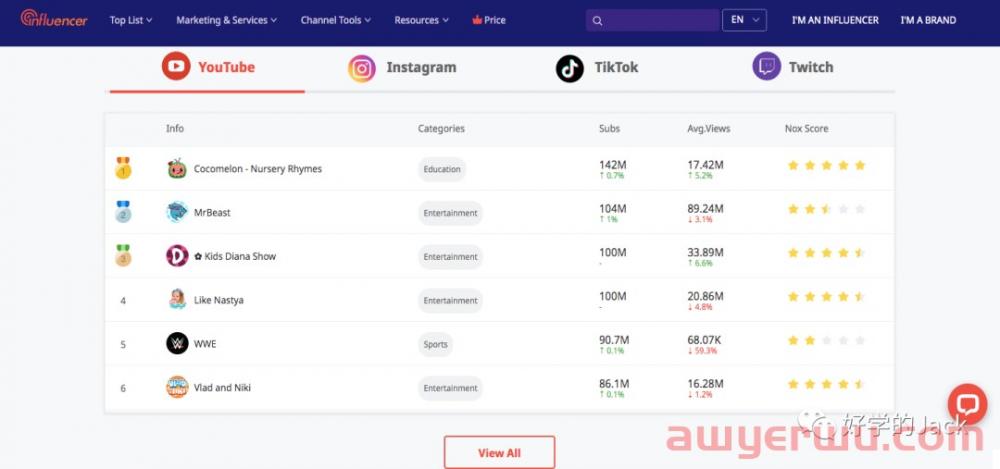Click WWE's two-star Nox Score
Viewport: 1000px width, 469px height.
(826, 341)
